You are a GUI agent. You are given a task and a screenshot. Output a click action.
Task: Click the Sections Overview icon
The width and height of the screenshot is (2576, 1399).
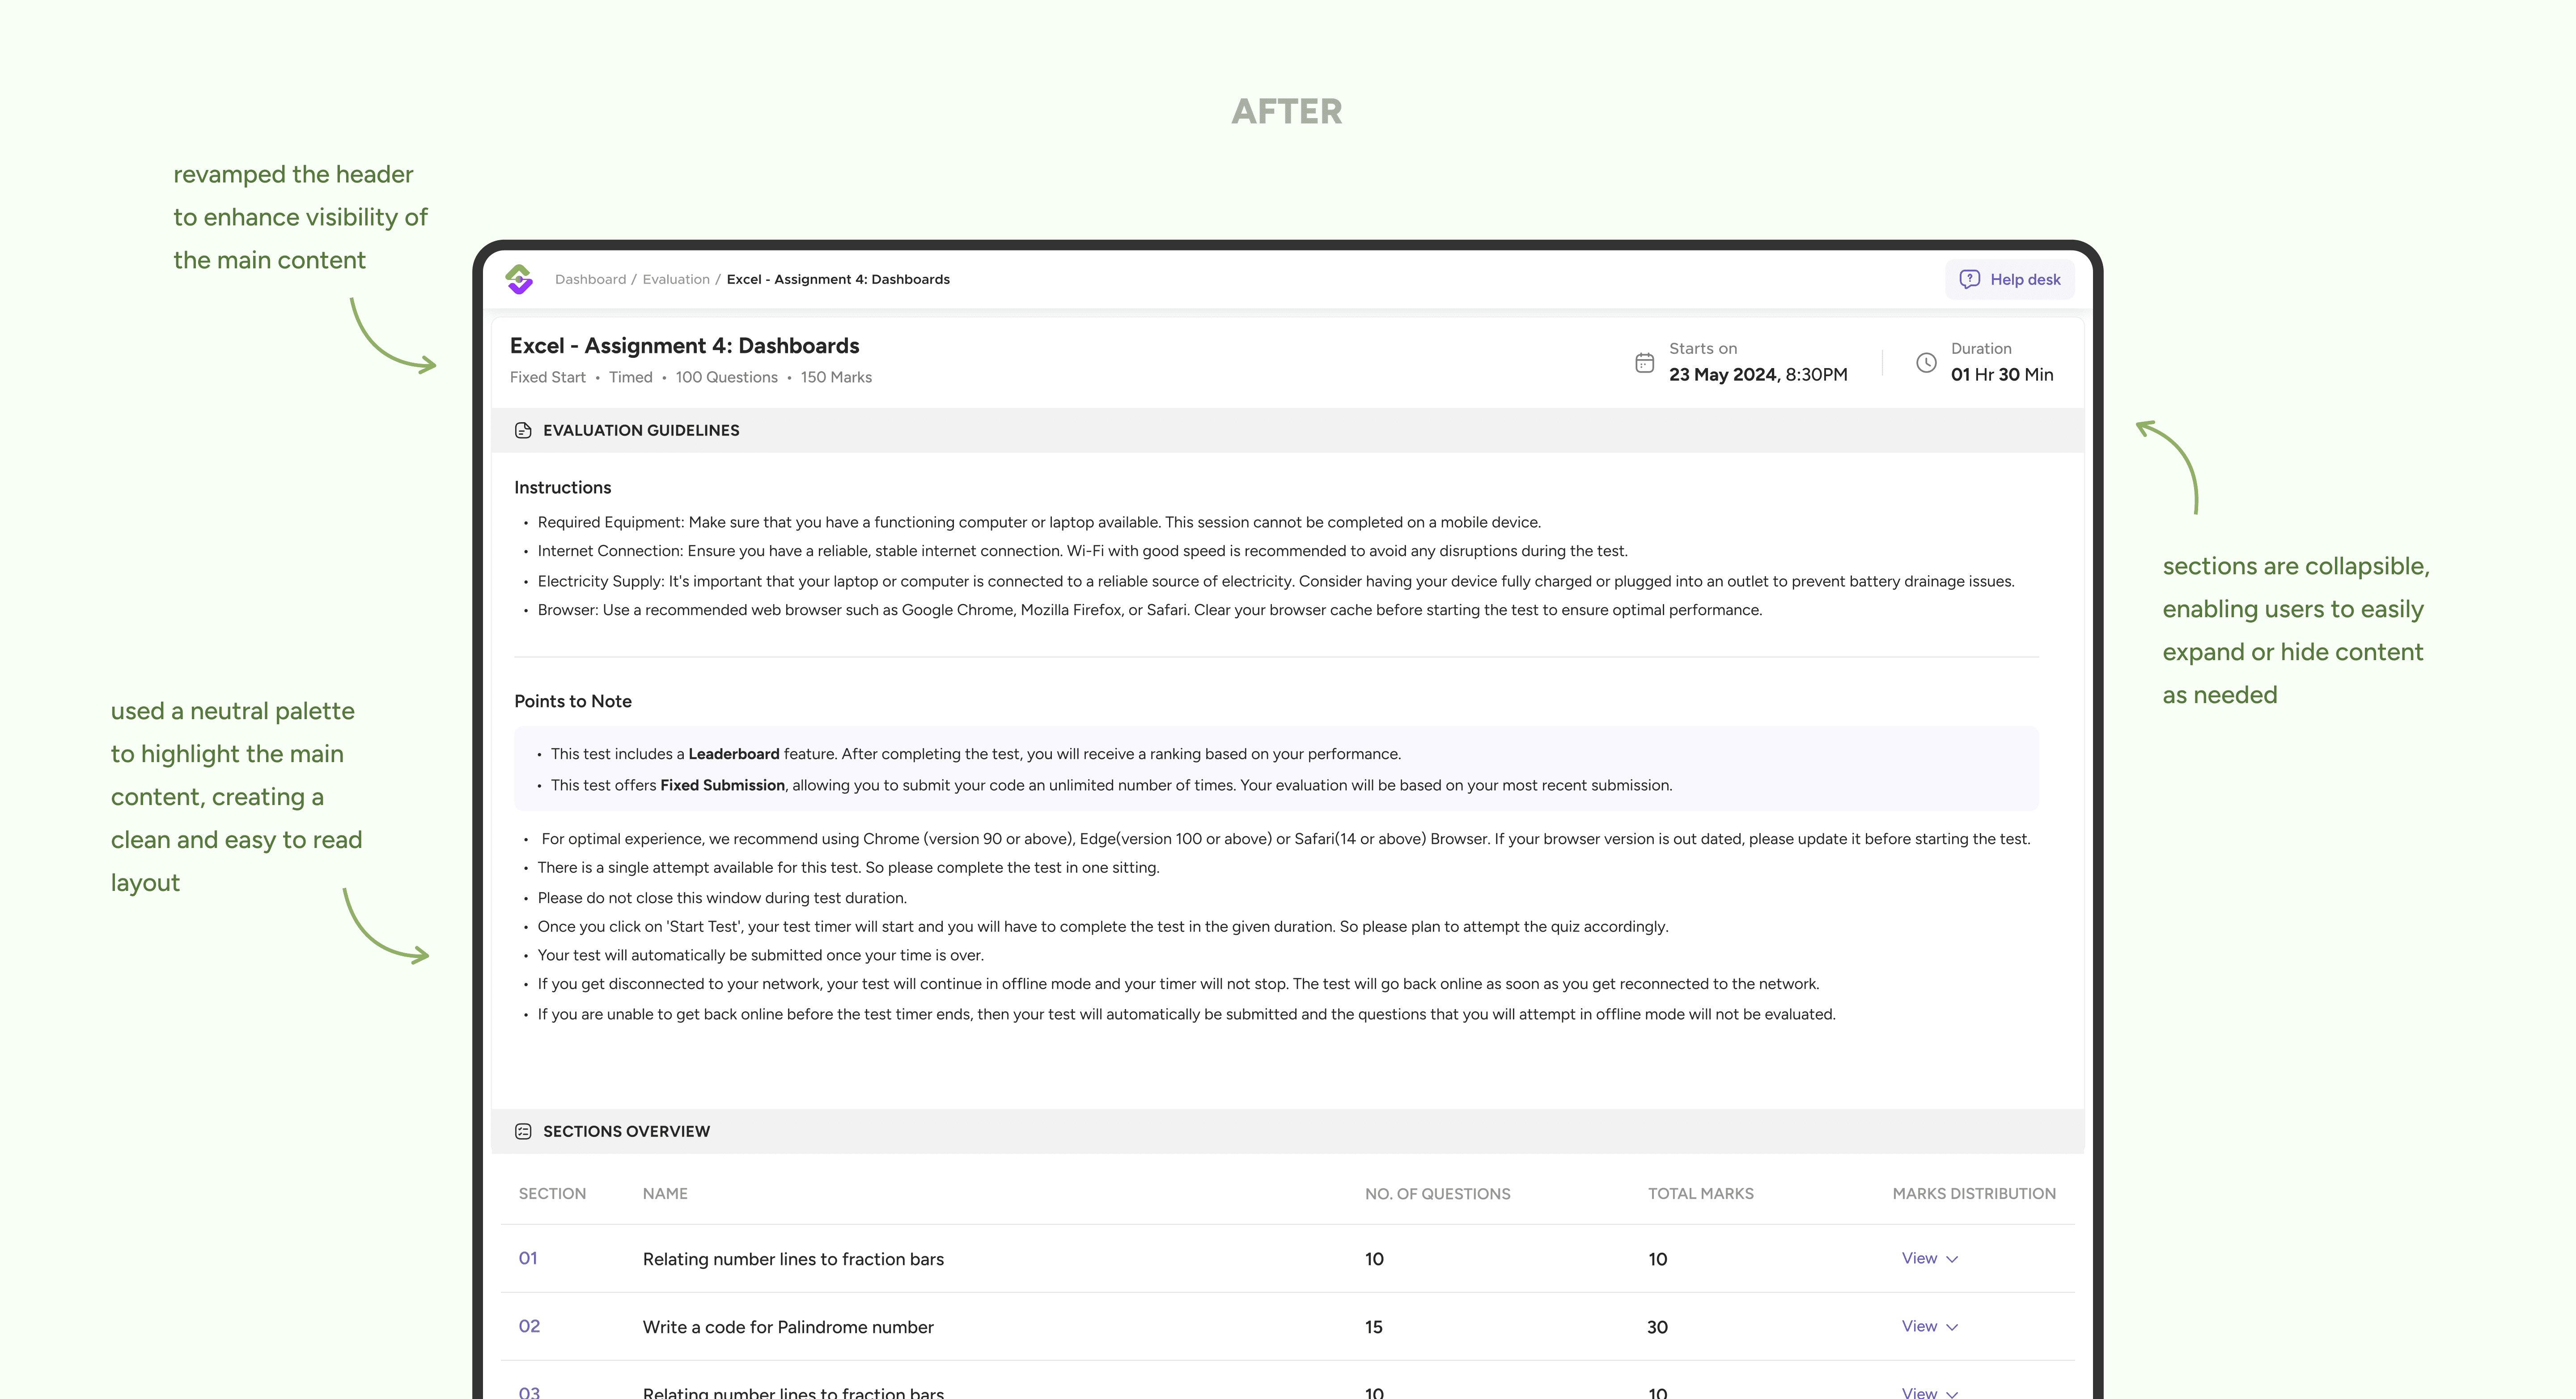(x=523, y=1131)
